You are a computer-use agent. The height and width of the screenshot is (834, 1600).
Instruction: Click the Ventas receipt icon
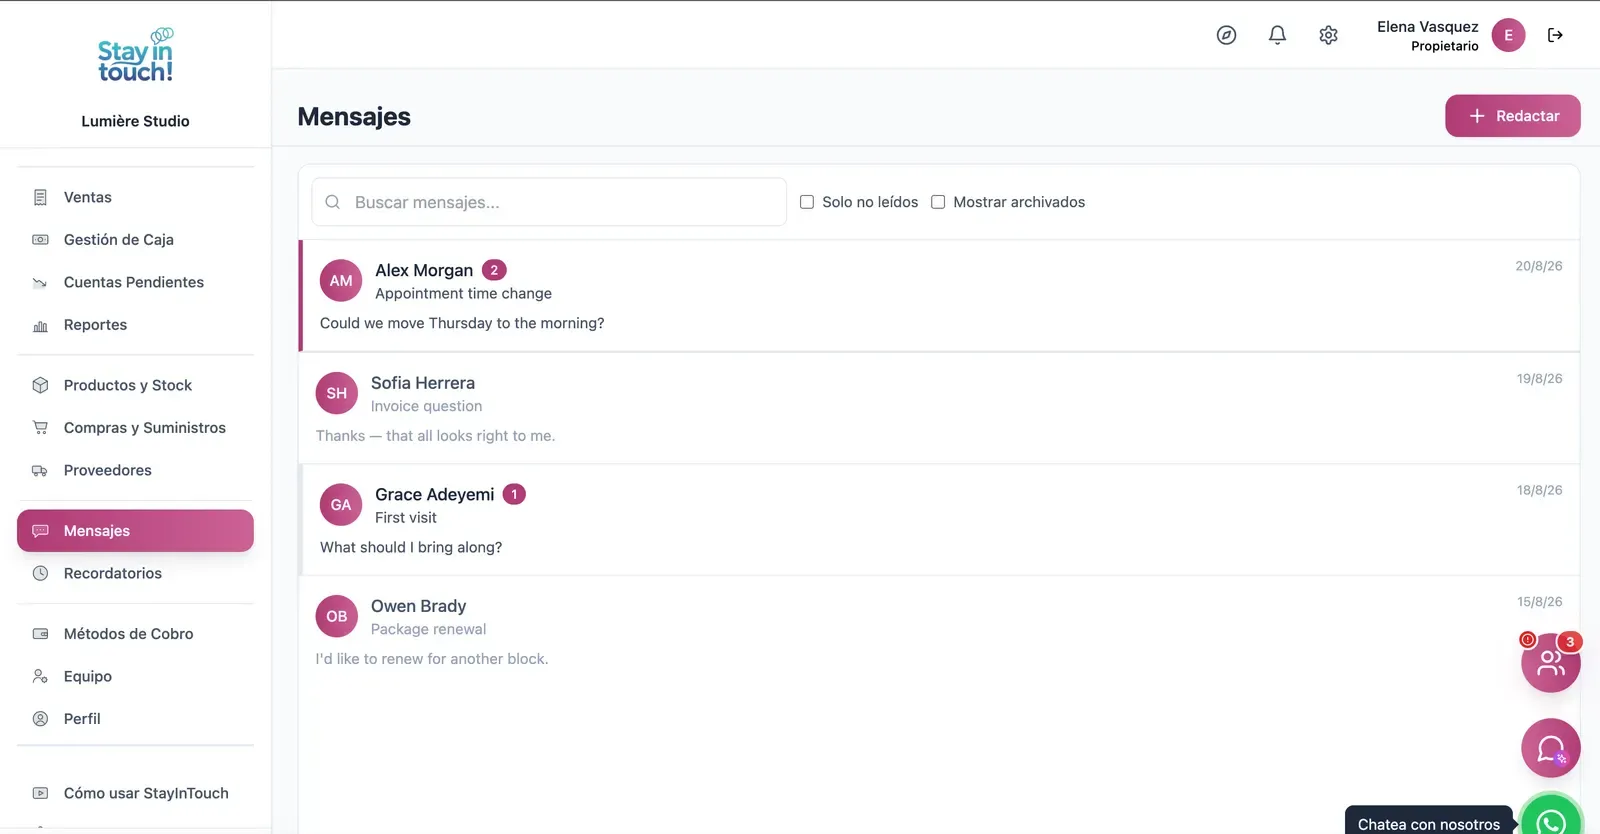pos(40,197)
